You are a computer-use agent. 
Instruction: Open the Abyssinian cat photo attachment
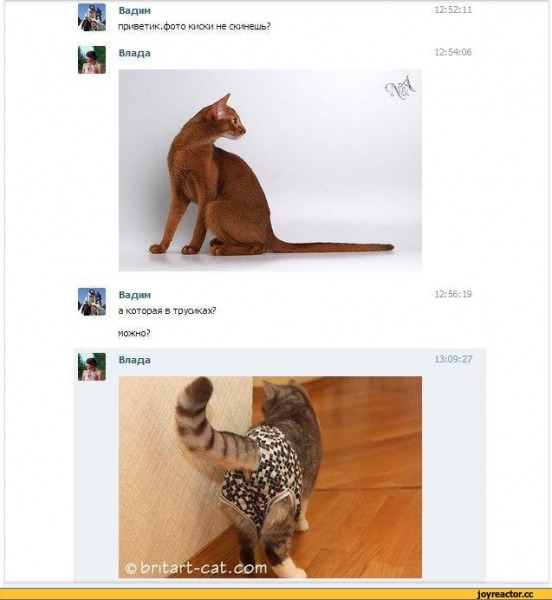[270, 170]
